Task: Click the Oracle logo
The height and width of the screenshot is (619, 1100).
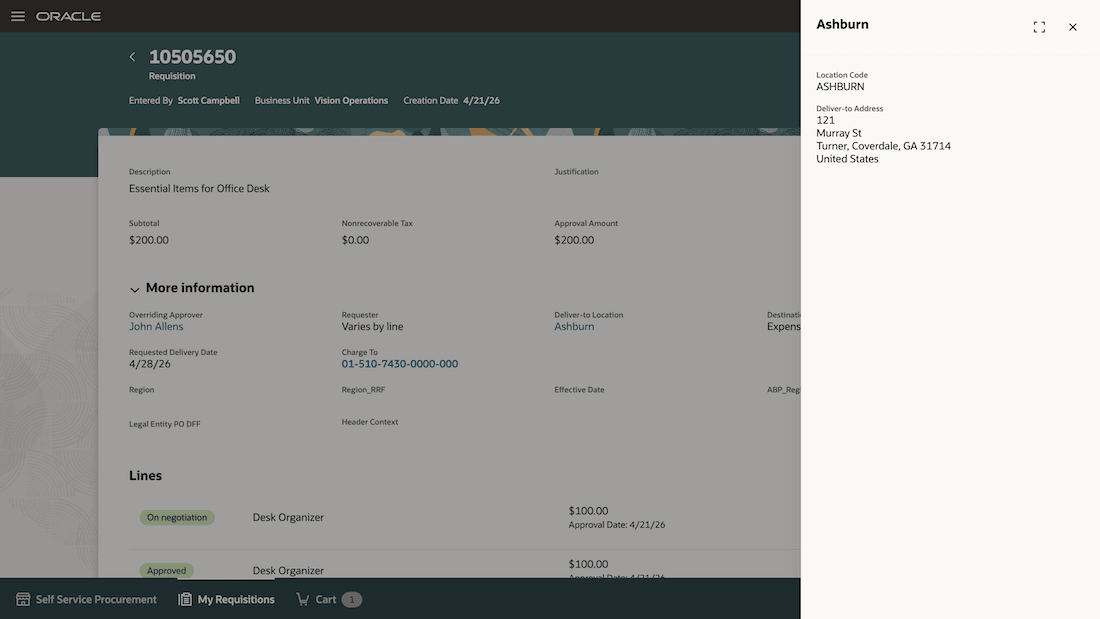Action: 69,16
